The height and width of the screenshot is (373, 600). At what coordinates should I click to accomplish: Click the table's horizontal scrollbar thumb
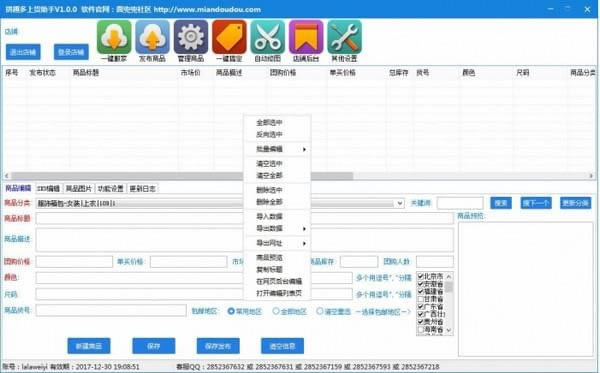(182, 176)
